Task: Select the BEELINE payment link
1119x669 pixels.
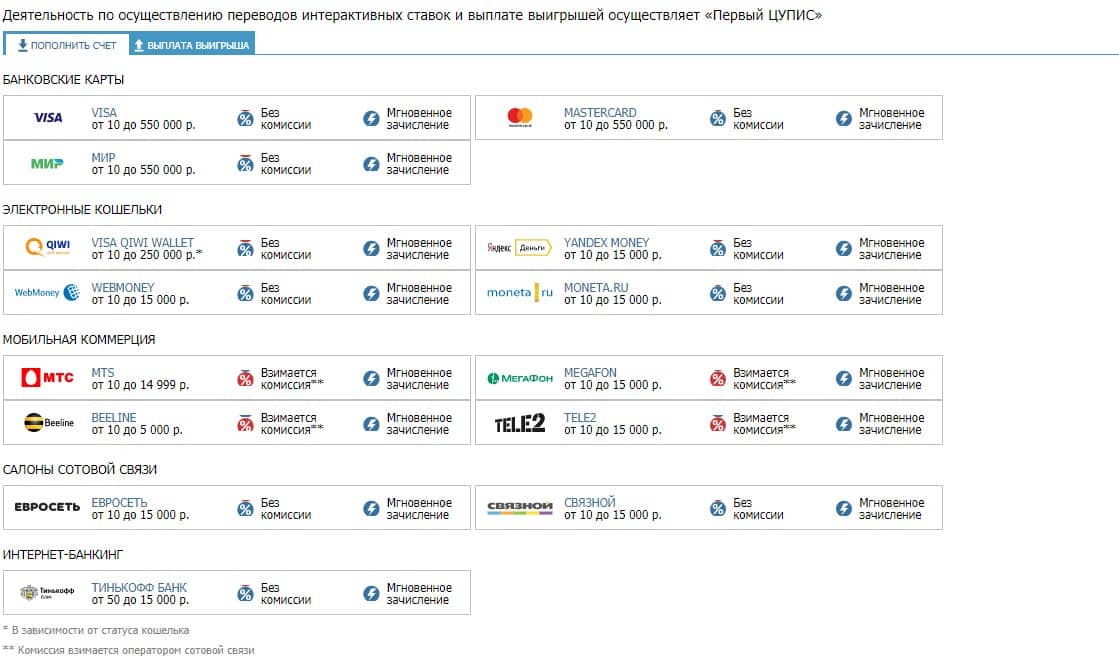Action: coord(113,417)
